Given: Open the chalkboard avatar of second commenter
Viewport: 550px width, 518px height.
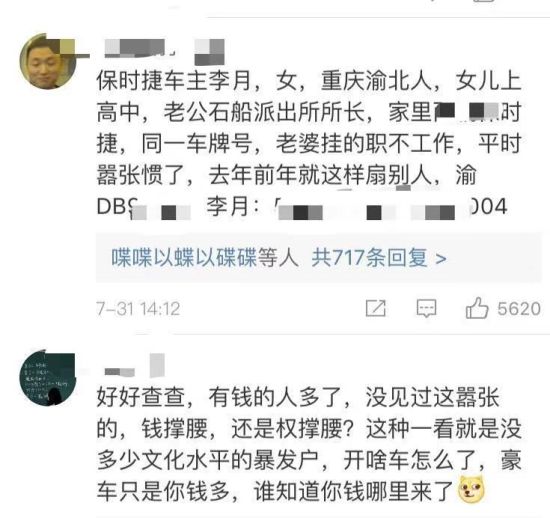Looking at the screenshot, I should coord(47,378).
